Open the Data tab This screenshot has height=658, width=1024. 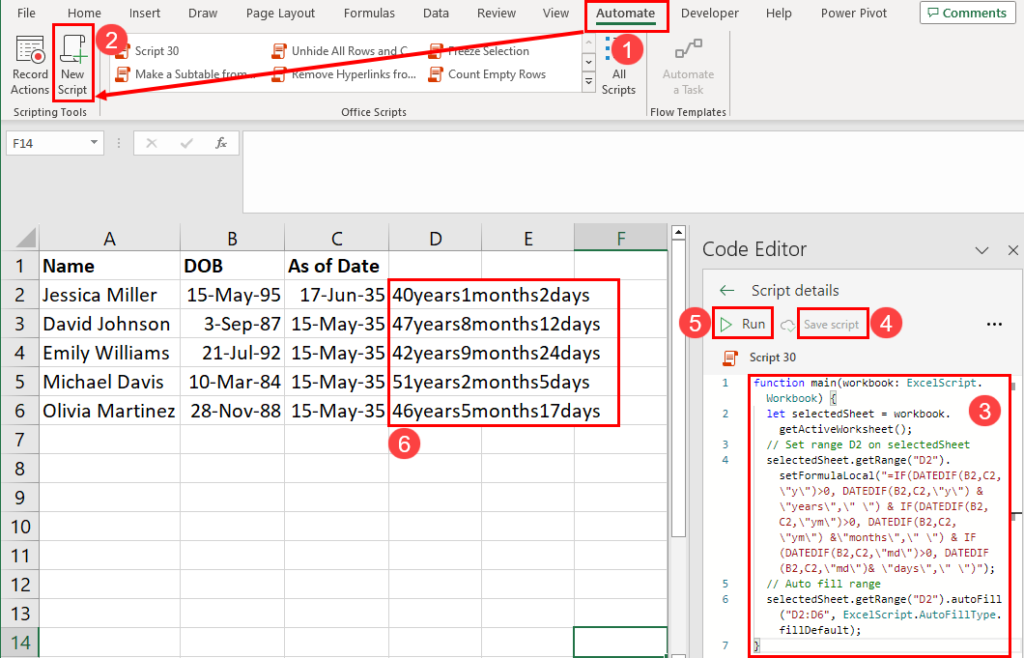pos(436,13)
